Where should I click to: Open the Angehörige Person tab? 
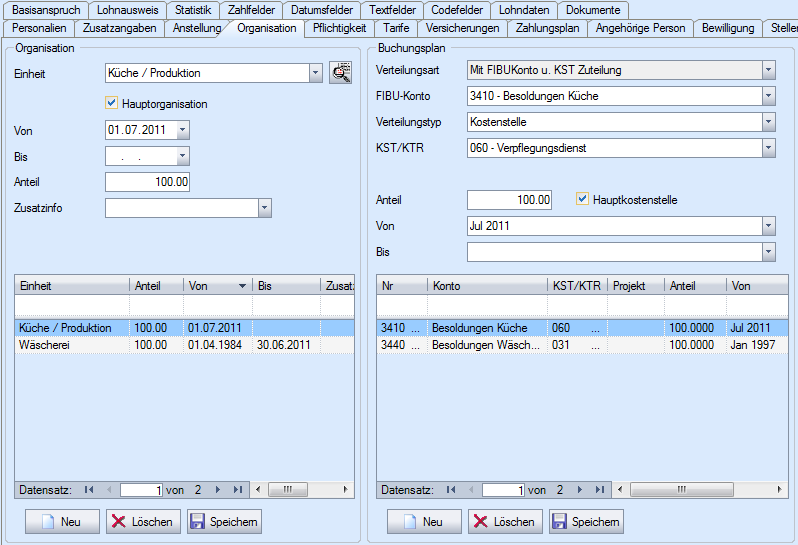coord(640,28)
